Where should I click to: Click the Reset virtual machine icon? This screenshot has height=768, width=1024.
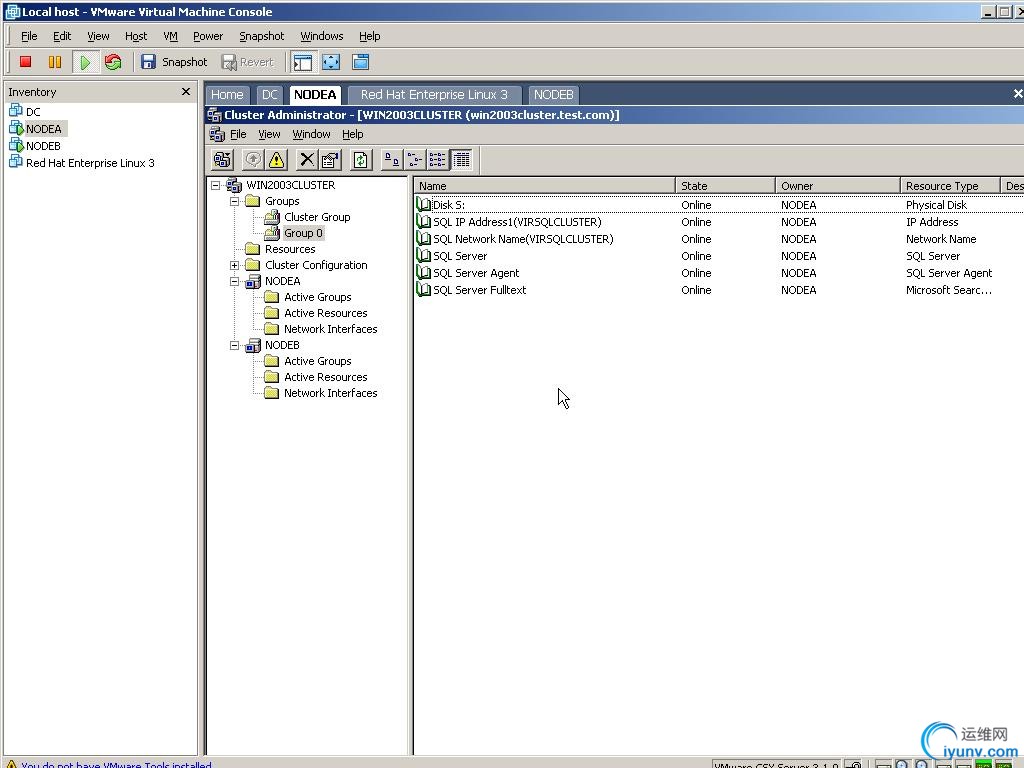click(113, 62)
